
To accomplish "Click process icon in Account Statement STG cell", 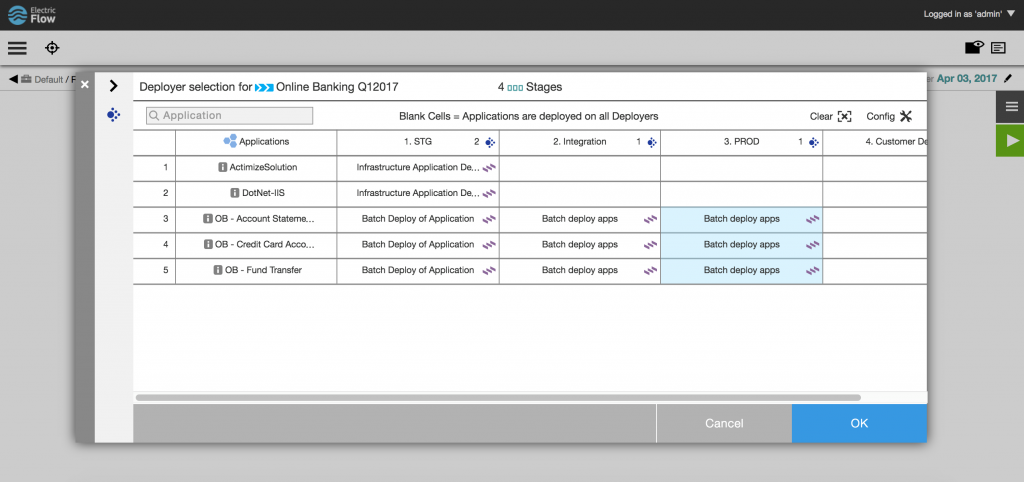I will [x=489, y=219].
